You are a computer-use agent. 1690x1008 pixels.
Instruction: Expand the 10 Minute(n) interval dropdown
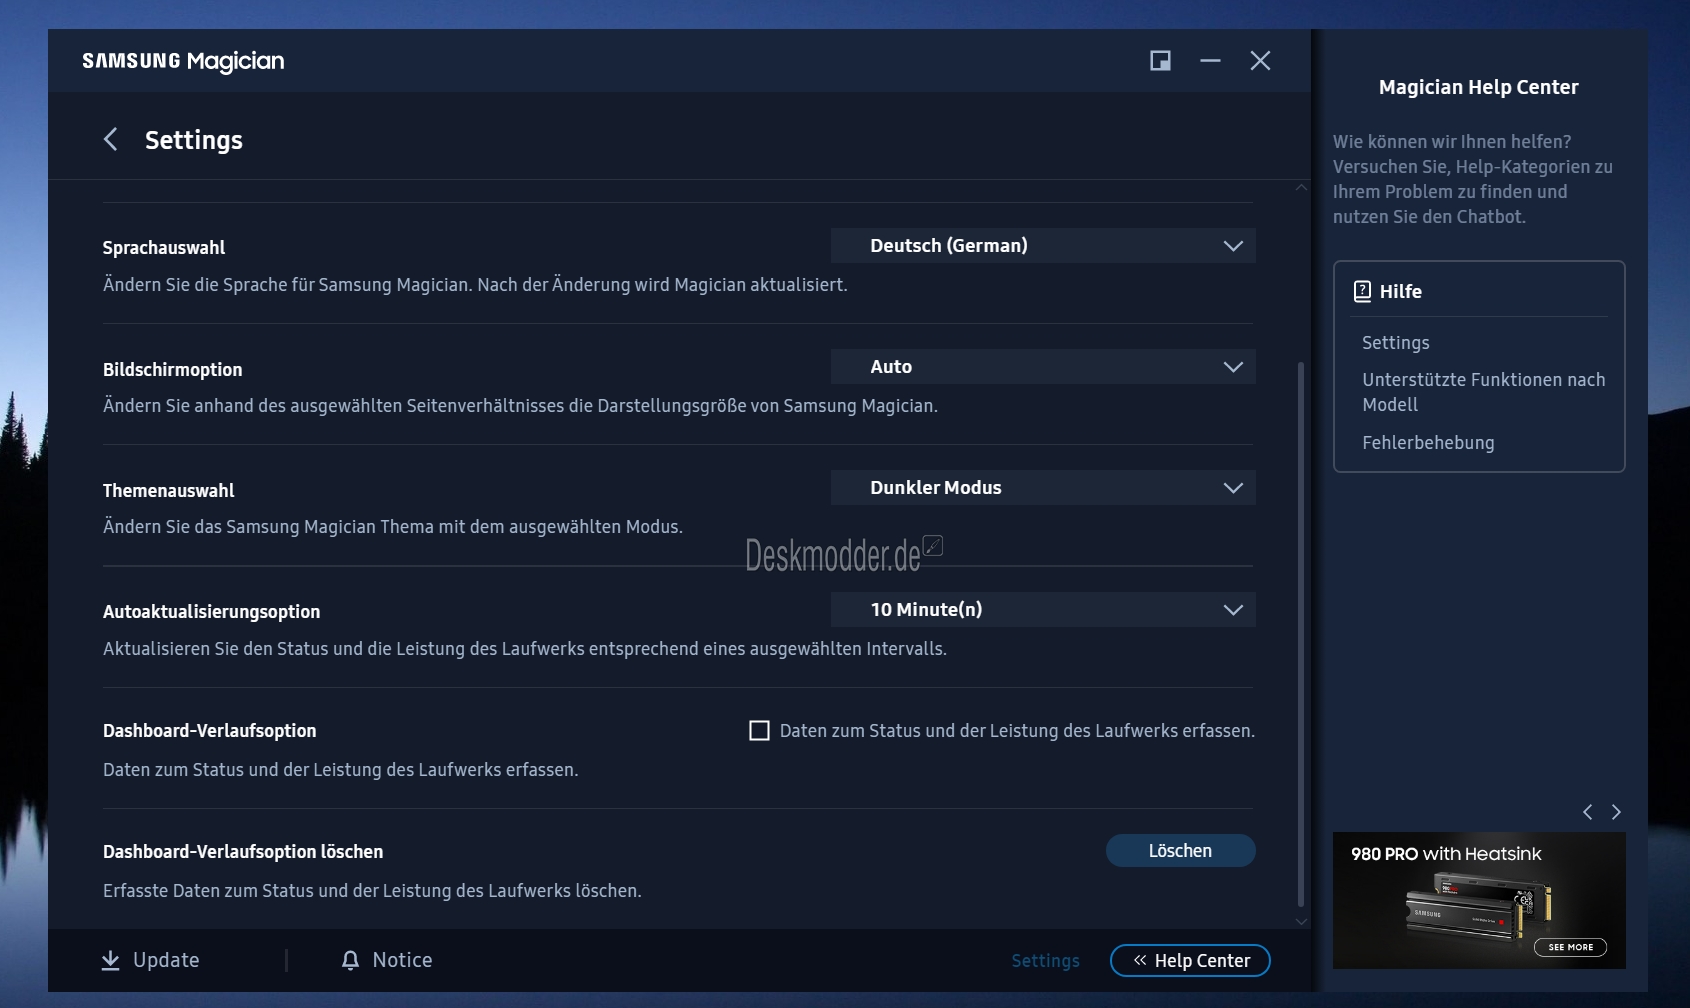click(1043, 610)
